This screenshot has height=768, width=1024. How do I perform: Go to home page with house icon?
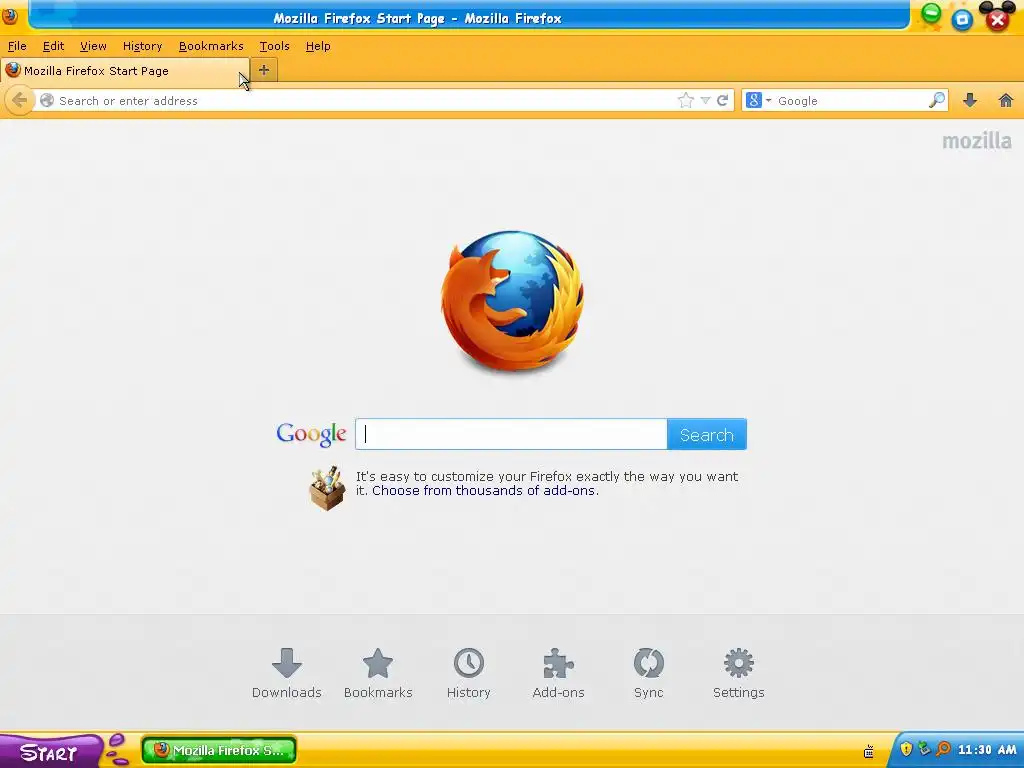[x=1006, y=100]
